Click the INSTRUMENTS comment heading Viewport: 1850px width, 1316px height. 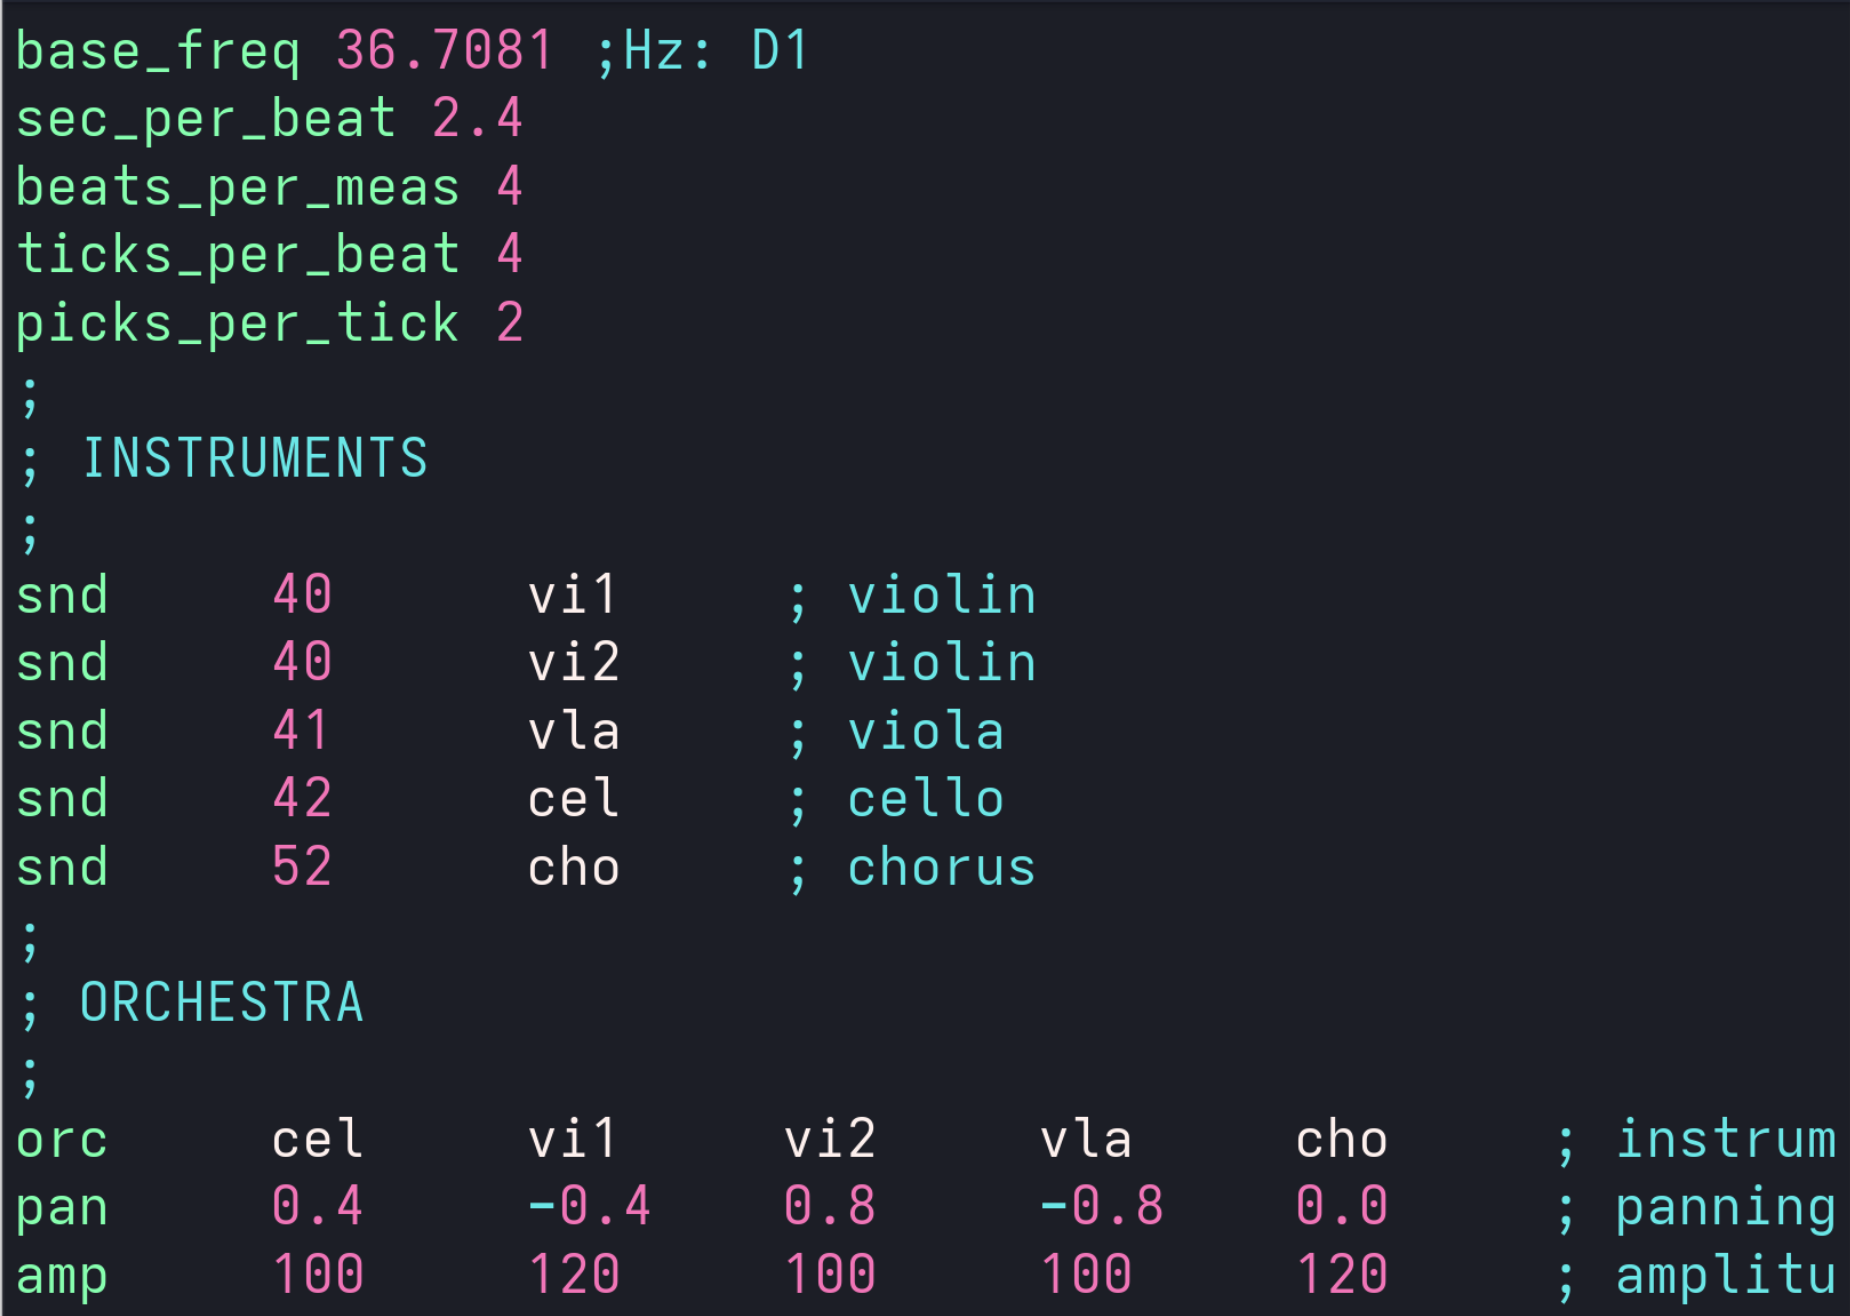pos(254,459)
